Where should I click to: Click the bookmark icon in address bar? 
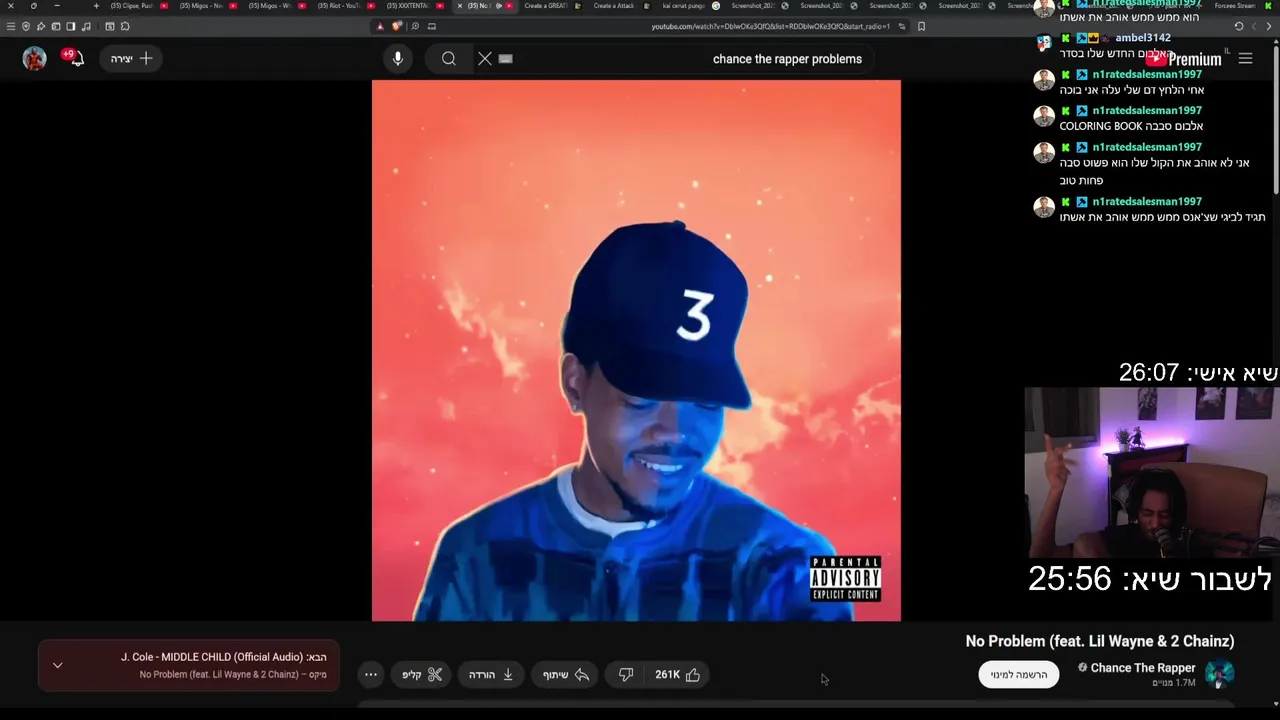[x=921, y=26]
